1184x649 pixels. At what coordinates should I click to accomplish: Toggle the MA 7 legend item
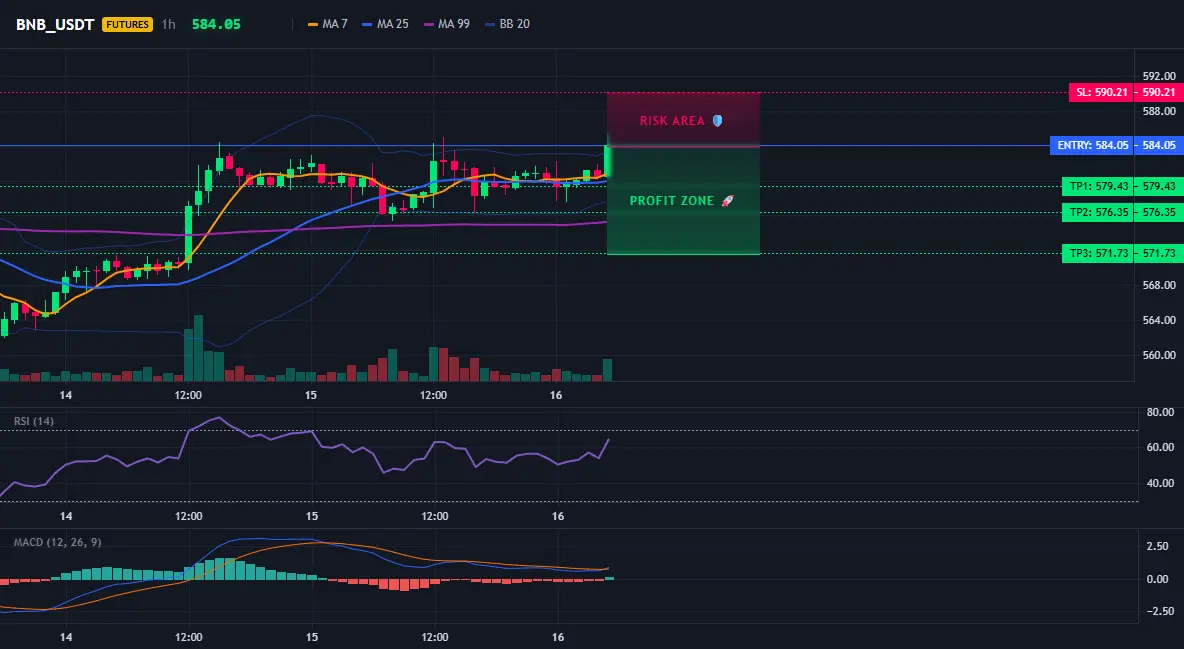[x=328, y=24]
